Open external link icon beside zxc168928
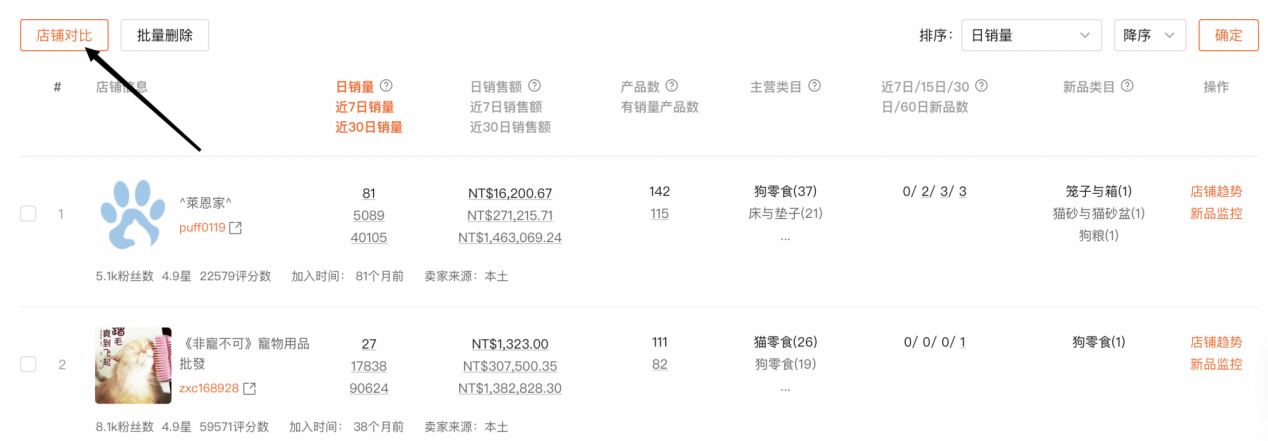This screenshot has height=441, width=1268. [249, 388]
